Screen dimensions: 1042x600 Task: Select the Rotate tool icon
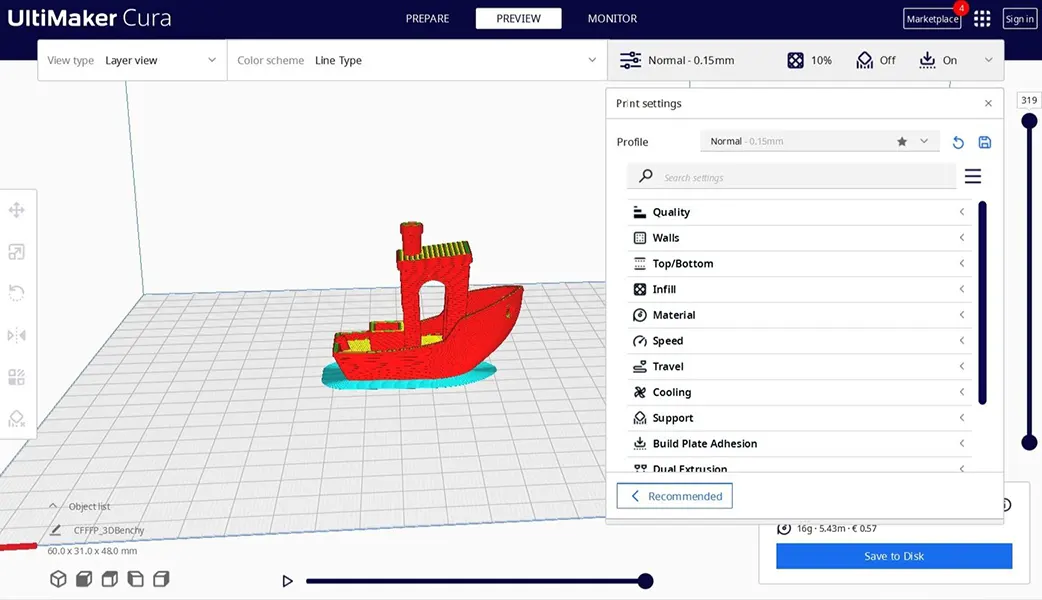point(16,293)
